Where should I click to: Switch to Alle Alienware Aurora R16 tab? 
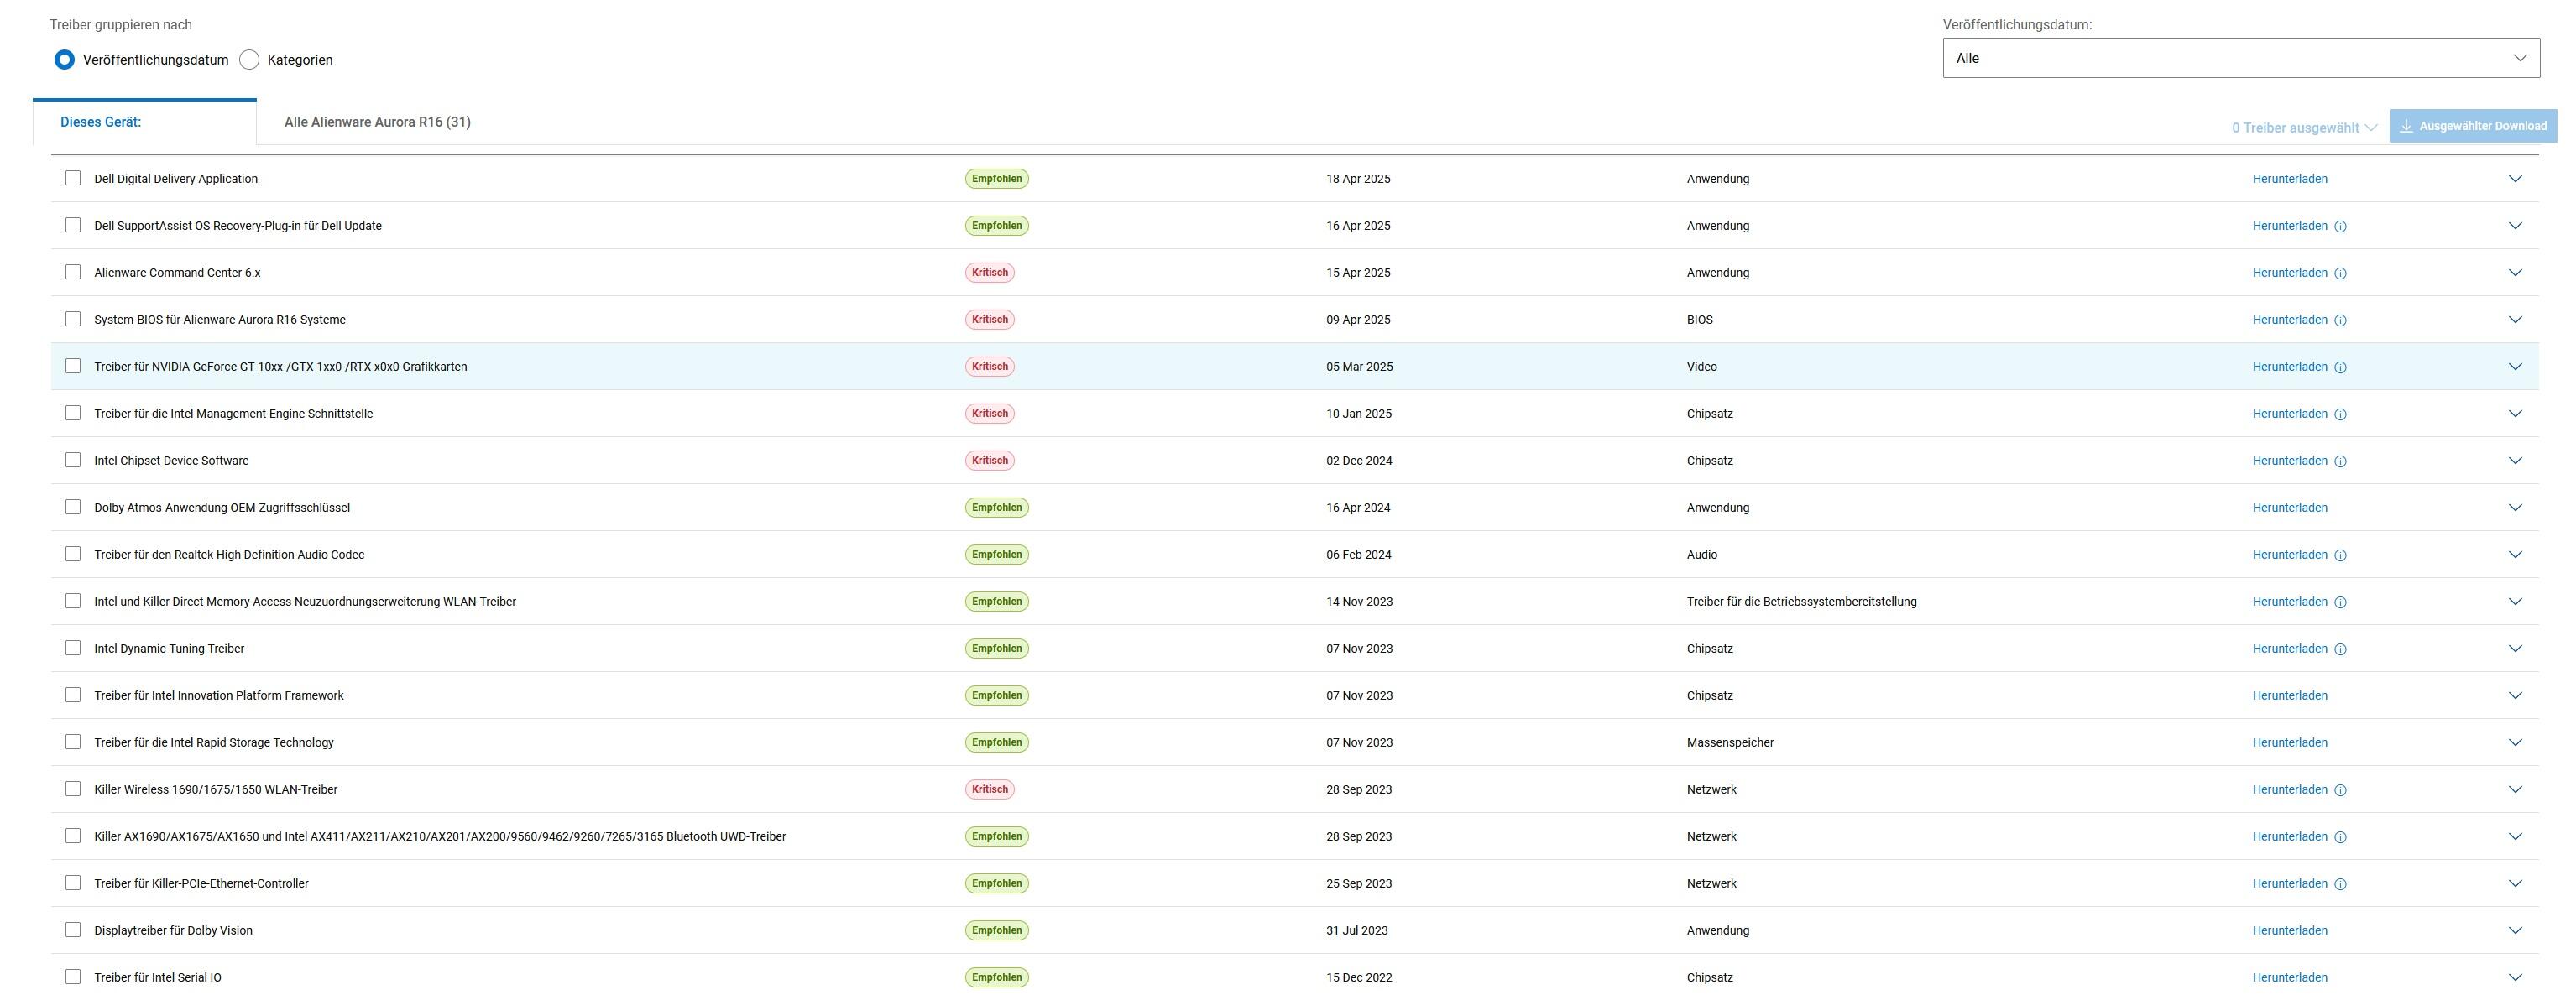click(377, 122)
